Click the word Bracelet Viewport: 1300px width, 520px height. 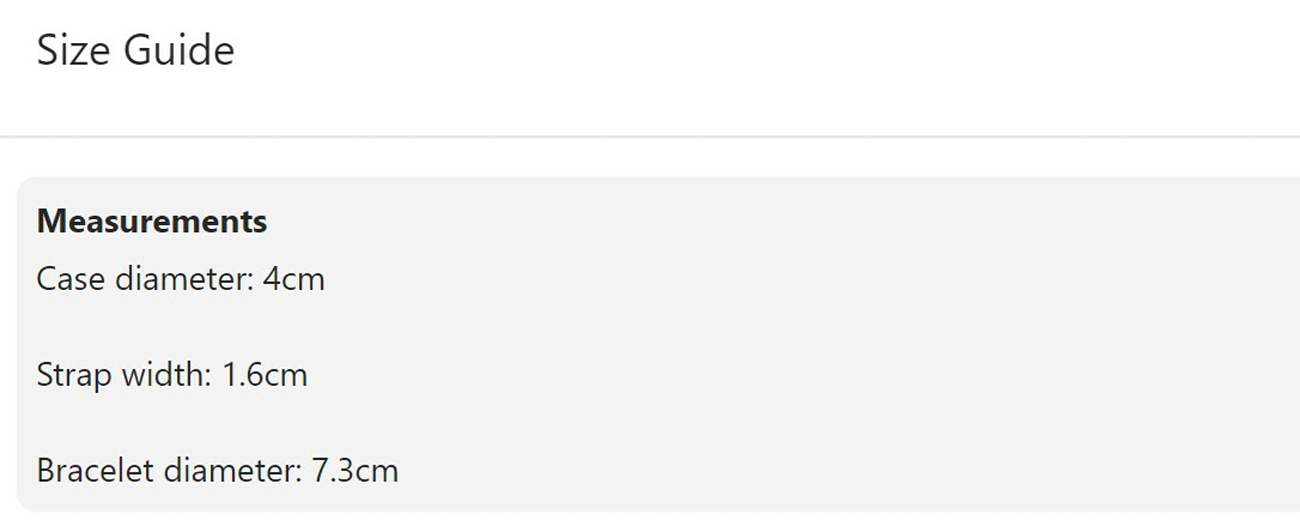coord(95,470)
